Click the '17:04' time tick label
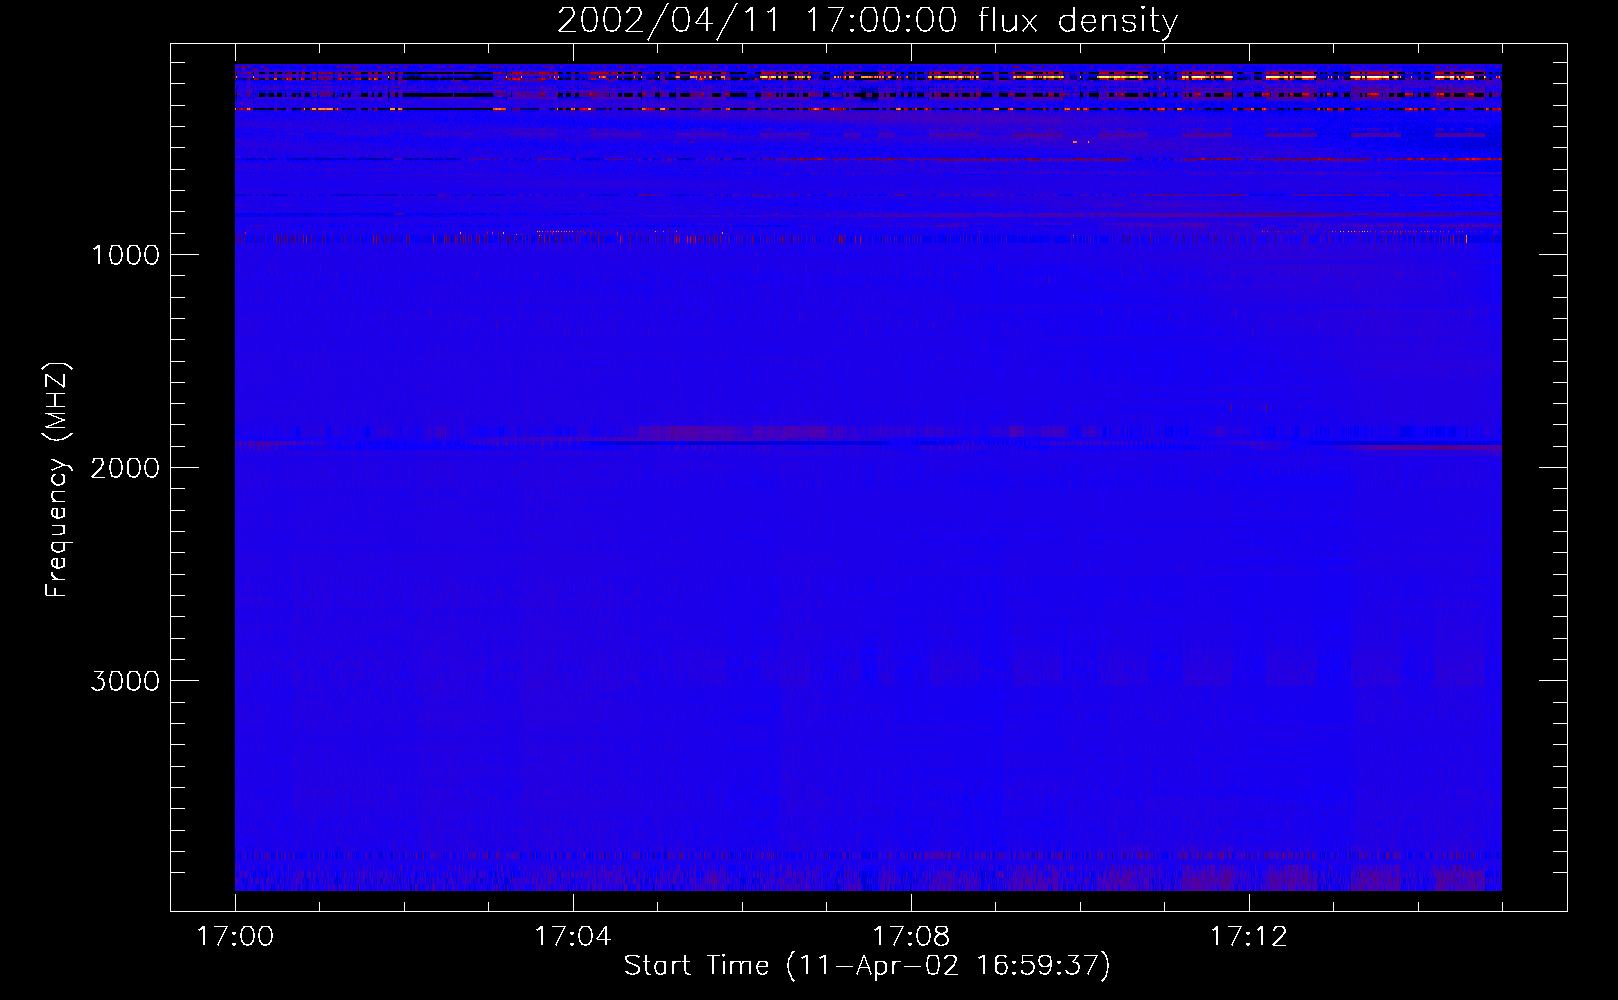The height and width of the screenshot is (1000, 1618). pyautogui.click(x=572, y=937)
